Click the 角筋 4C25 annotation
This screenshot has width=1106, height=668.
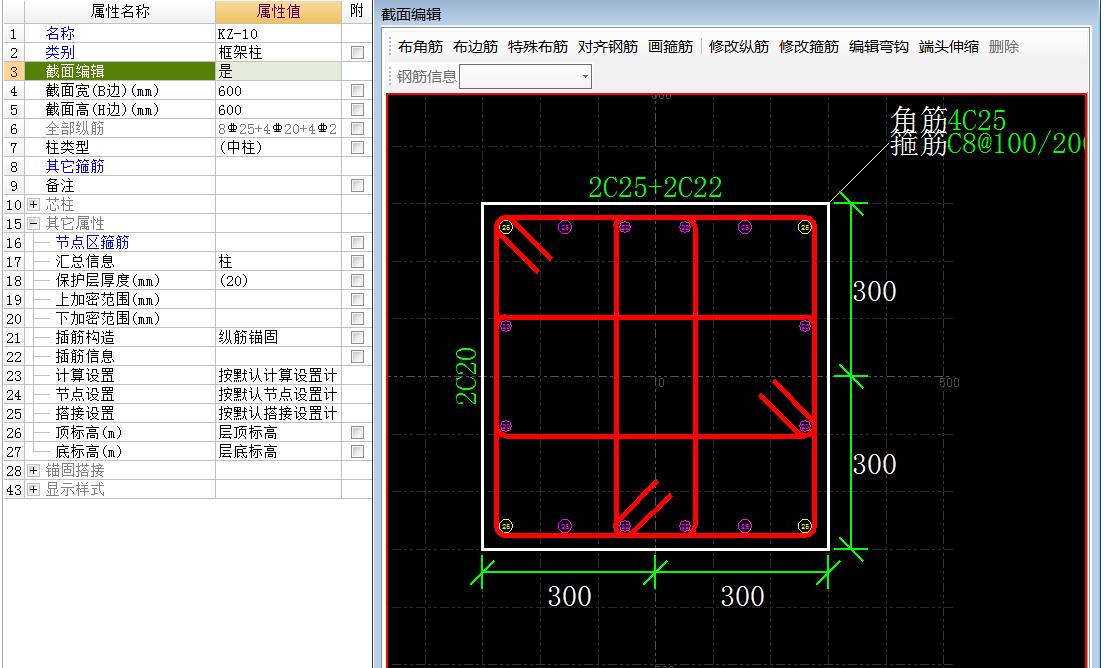(948, 120)
